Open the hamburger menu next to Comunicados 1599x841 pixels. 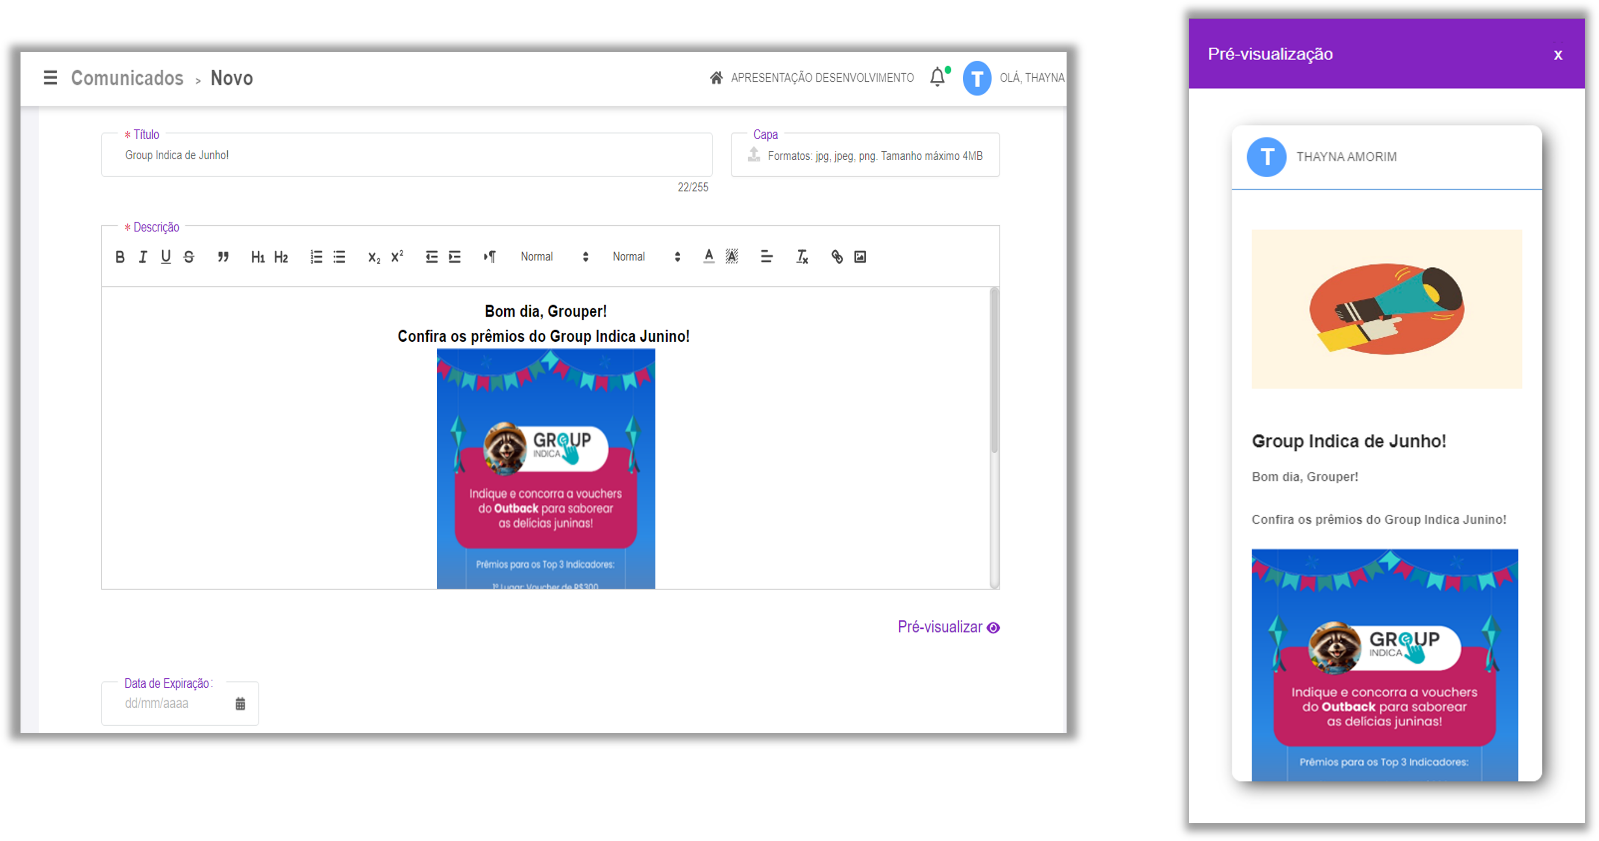(x=50, y=78)
